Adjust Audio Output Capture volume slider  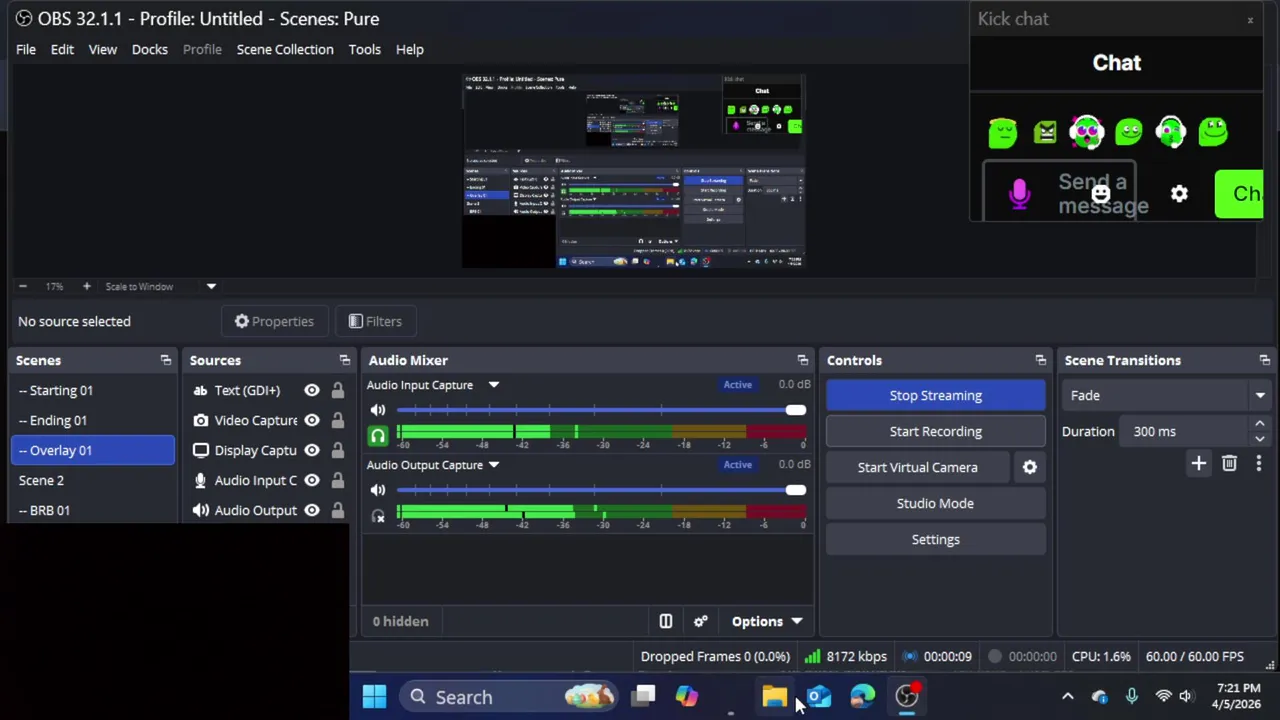click(600, 490)
